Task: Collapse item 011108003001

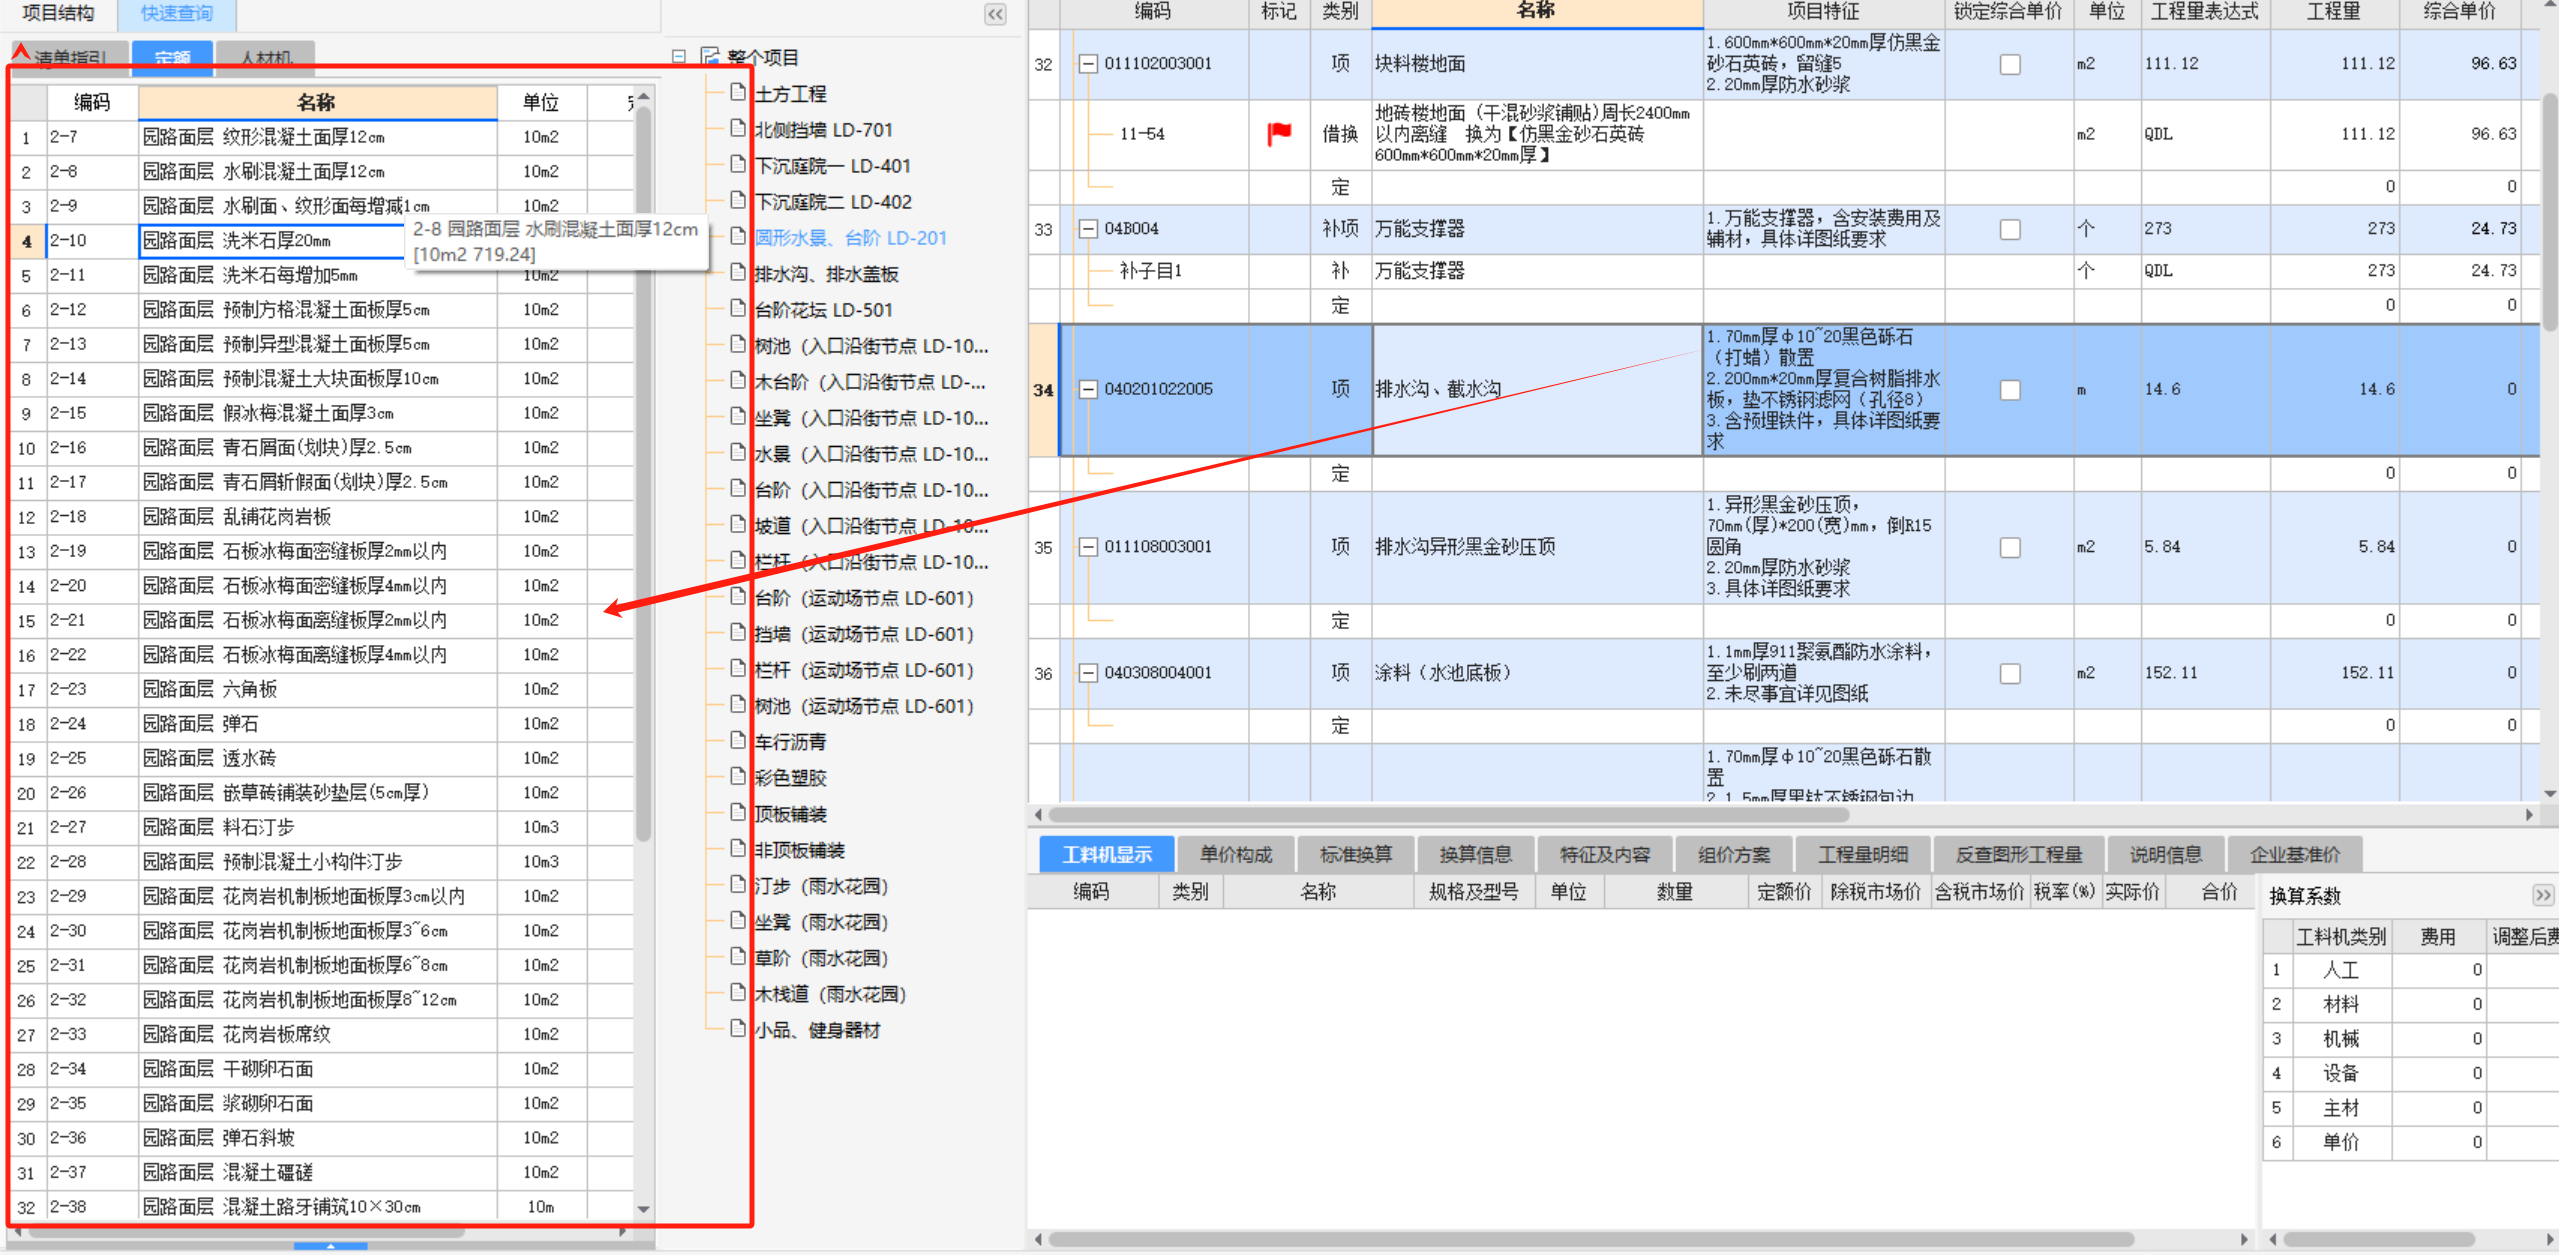Action: (x=1088, y=547)
